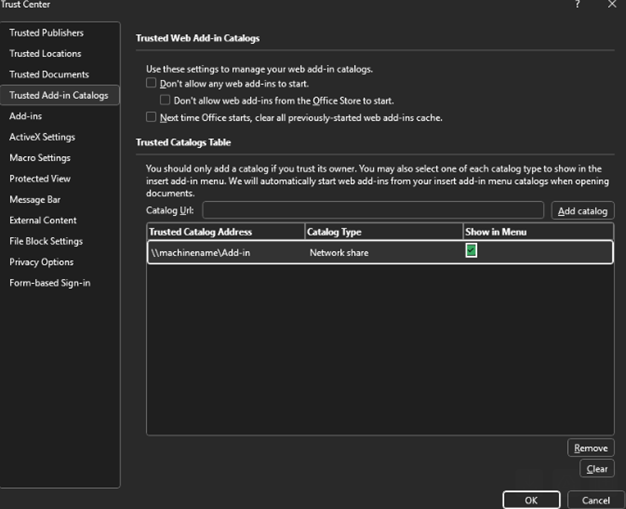Select the \\machinename\Add-in catalog row
This screenshot has width=626, height=509.
(227, 253)
